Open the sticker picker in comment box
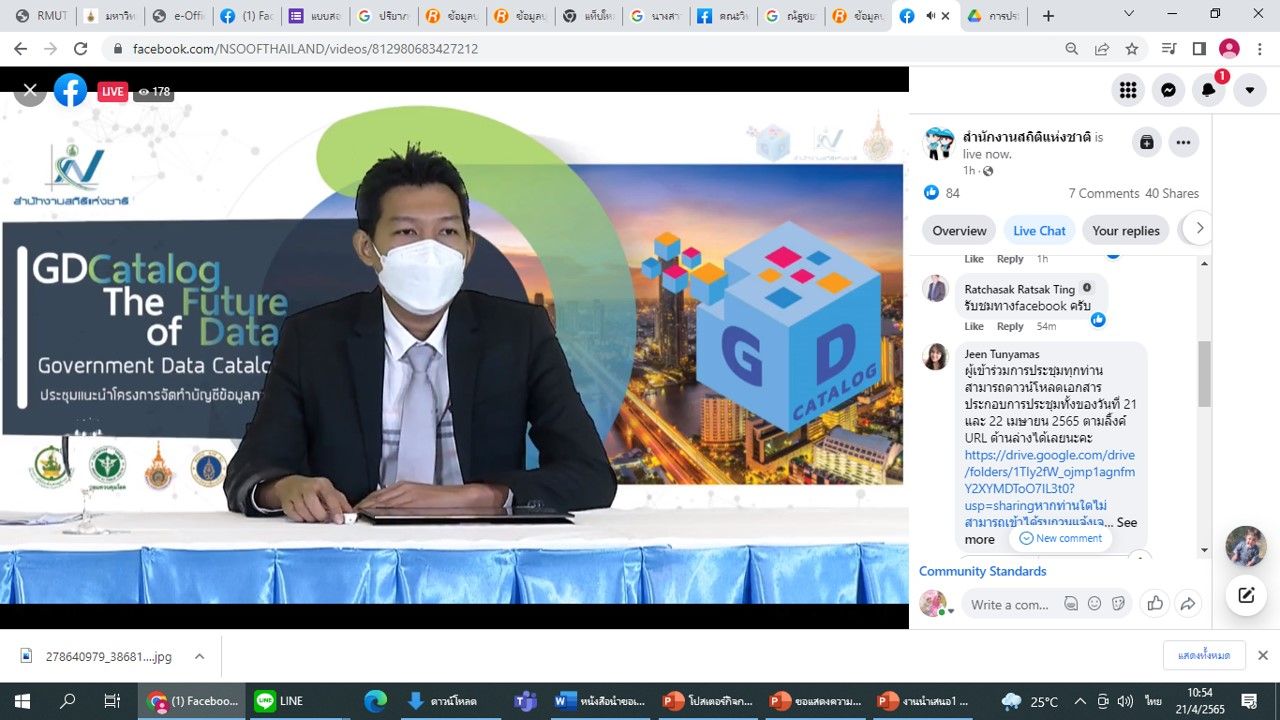The height and width of the screenshot is (720, 1280). [x=1118, y=604]
